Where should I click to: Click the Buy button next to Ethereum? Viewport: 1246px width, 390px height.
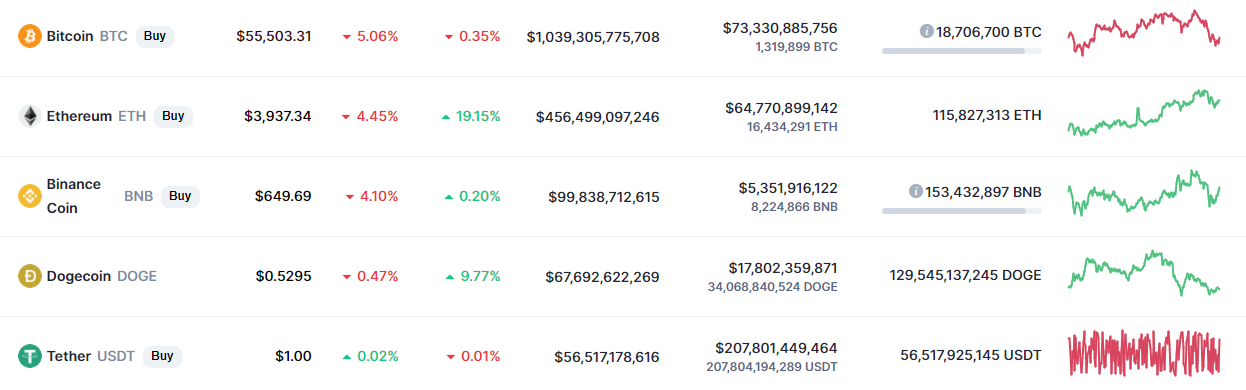click(x=173, y=116)
